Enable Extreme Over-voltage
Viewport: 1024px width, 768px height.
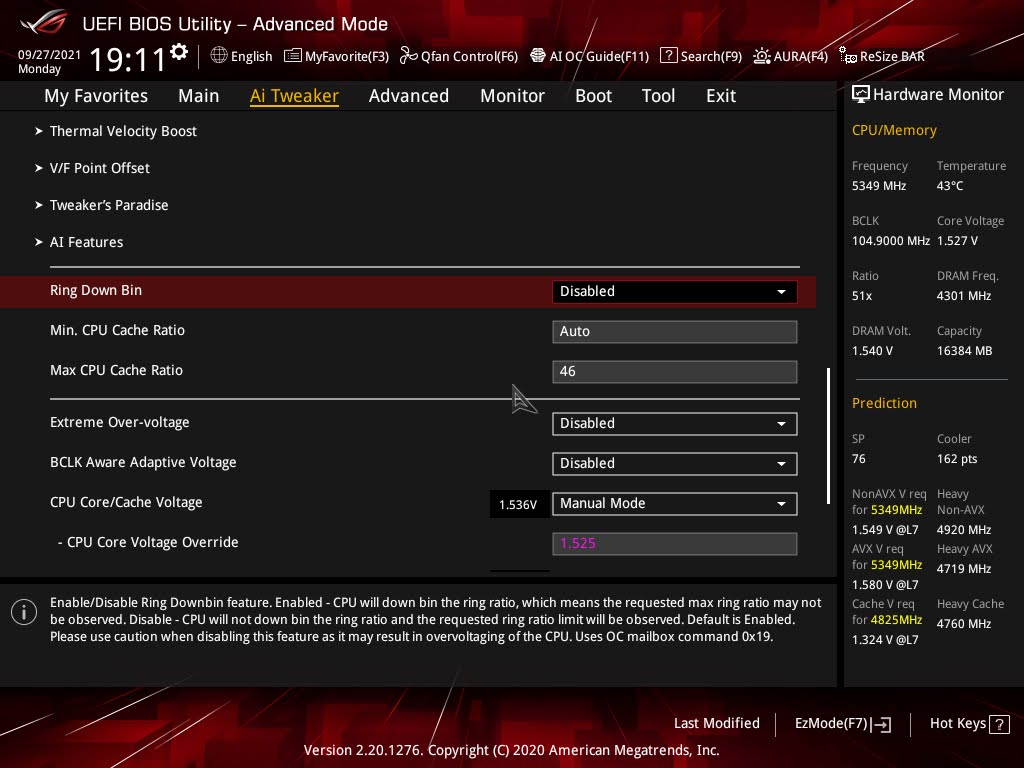pos(674,423)
